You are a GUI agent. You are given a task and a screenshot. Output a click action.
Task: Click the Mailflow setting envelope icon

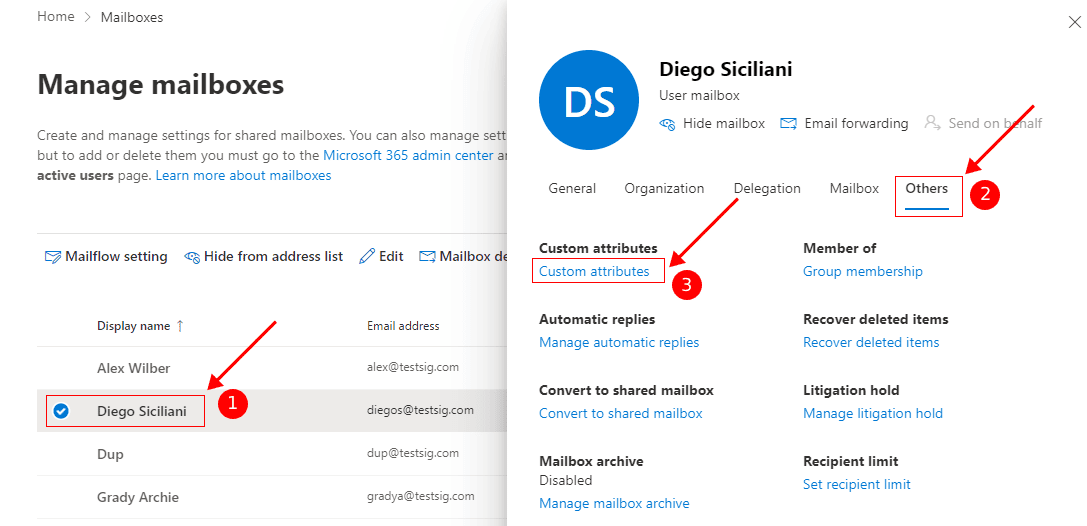tap(53, 257)
